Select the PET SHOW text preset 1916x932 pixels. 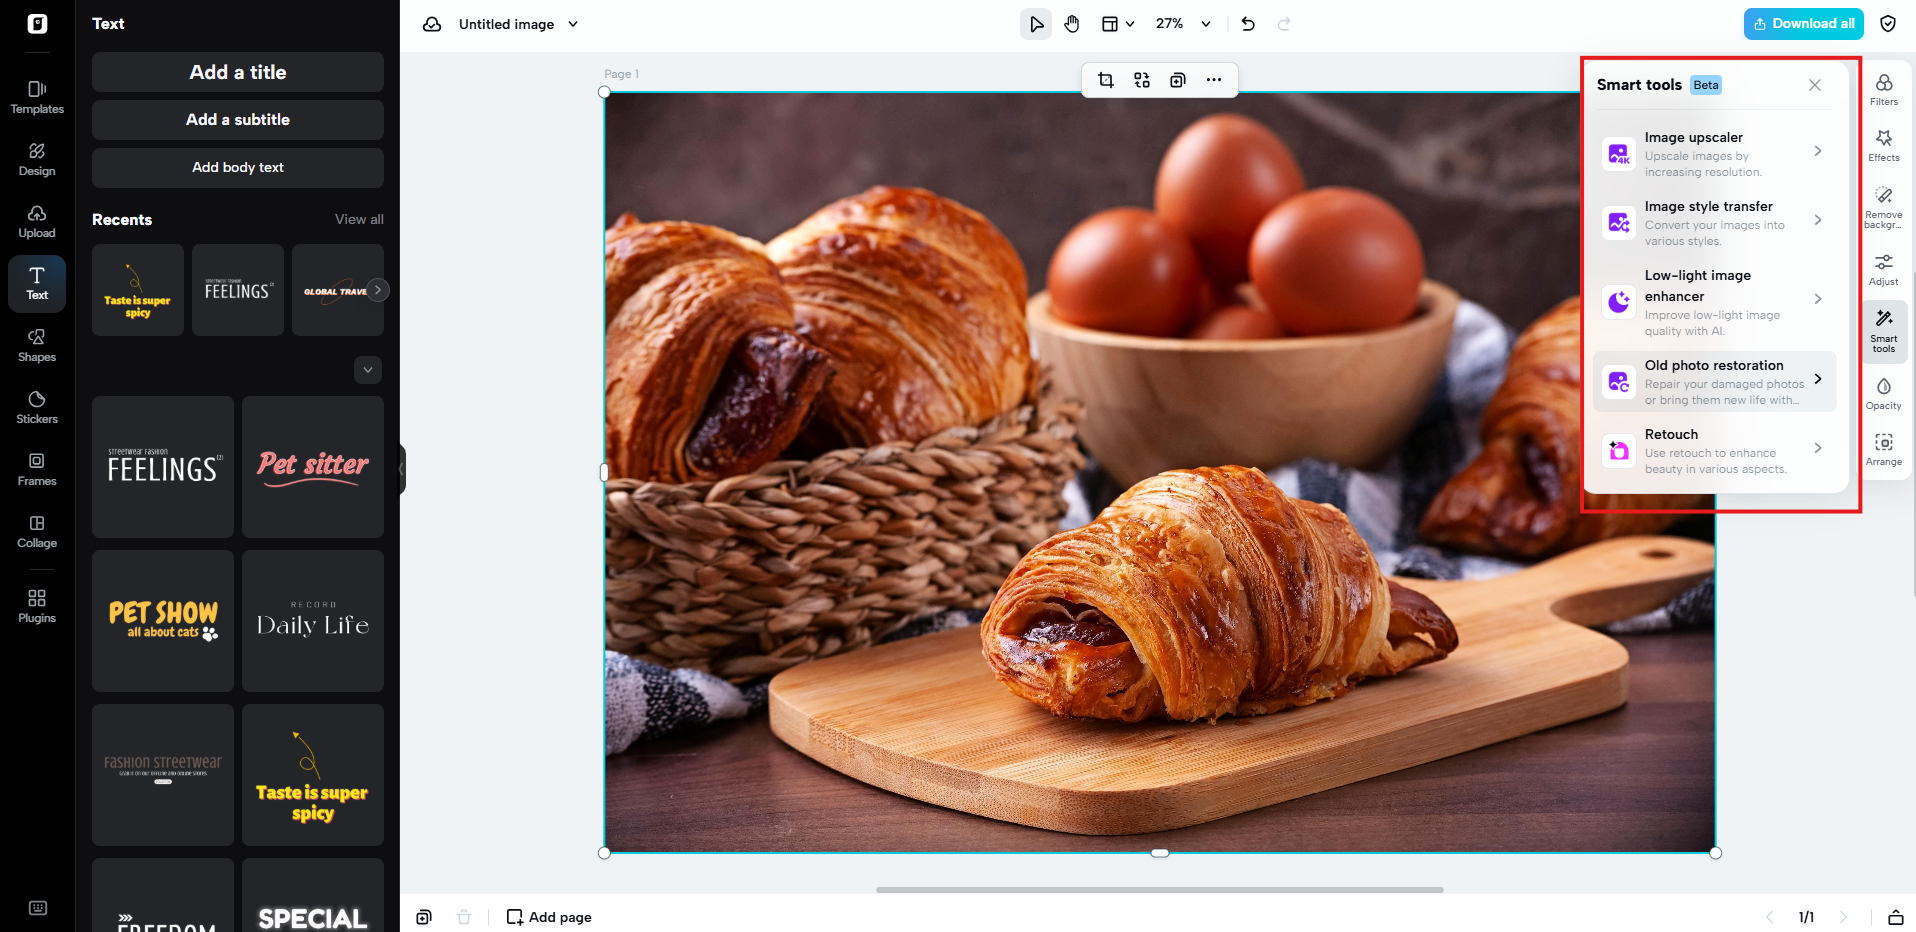(163, 621)
